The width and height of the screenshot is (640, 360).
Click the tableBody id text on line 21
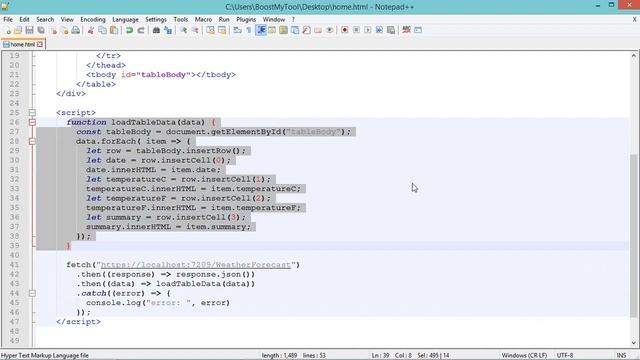[x=163, y=75]
